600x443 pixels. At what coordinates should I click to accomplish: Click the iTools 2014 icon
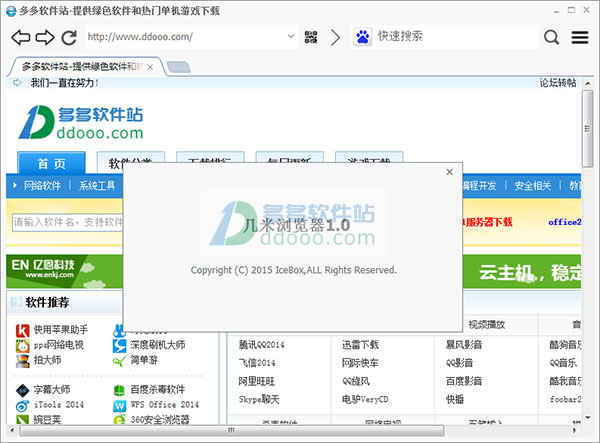[23, 406]
